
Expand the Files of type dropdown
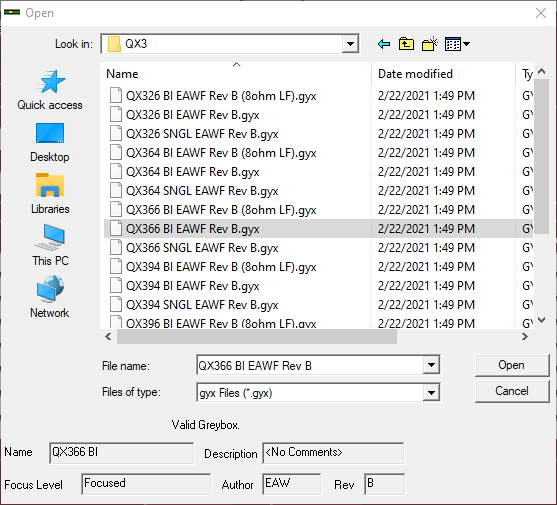431,392
